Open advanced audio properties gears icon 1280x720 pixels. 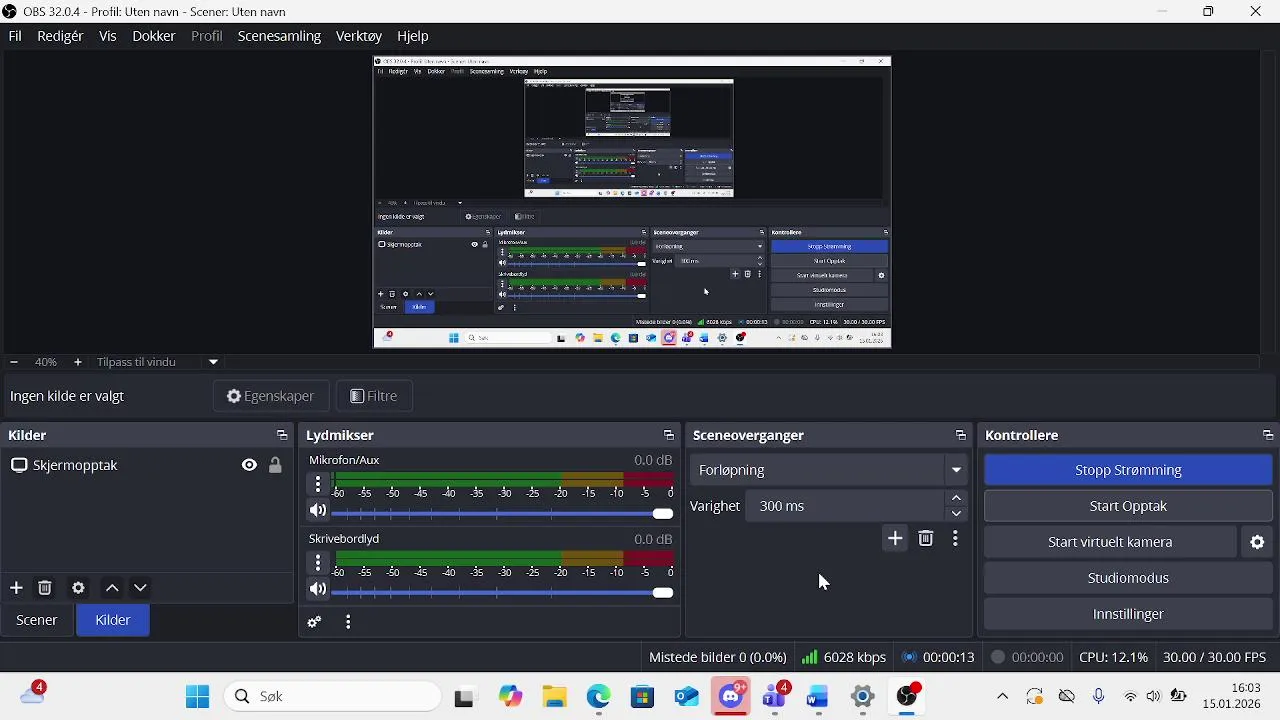(314, 622)
